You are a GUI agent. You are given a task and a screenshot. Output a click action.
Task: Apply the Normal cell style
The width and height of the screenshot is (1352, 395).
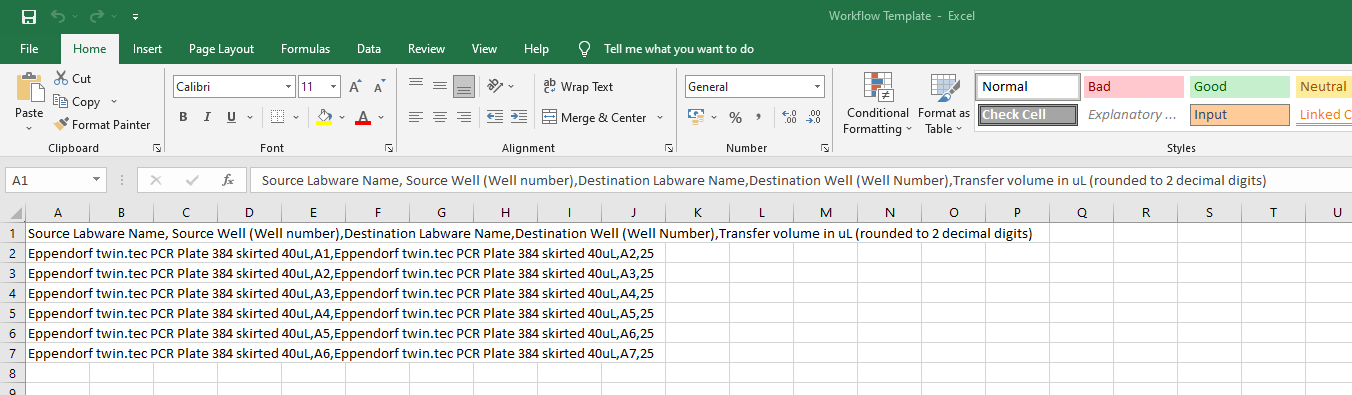(1028, 87)
